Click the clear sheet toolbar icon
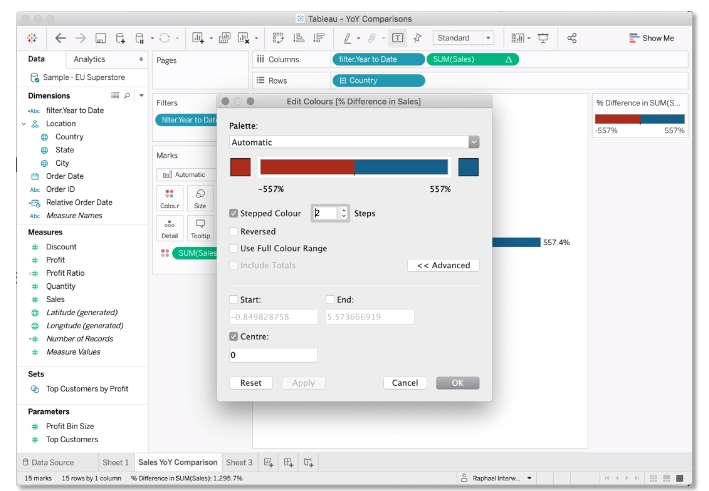This screenshot has height=491, width=709. pos(244,38)
